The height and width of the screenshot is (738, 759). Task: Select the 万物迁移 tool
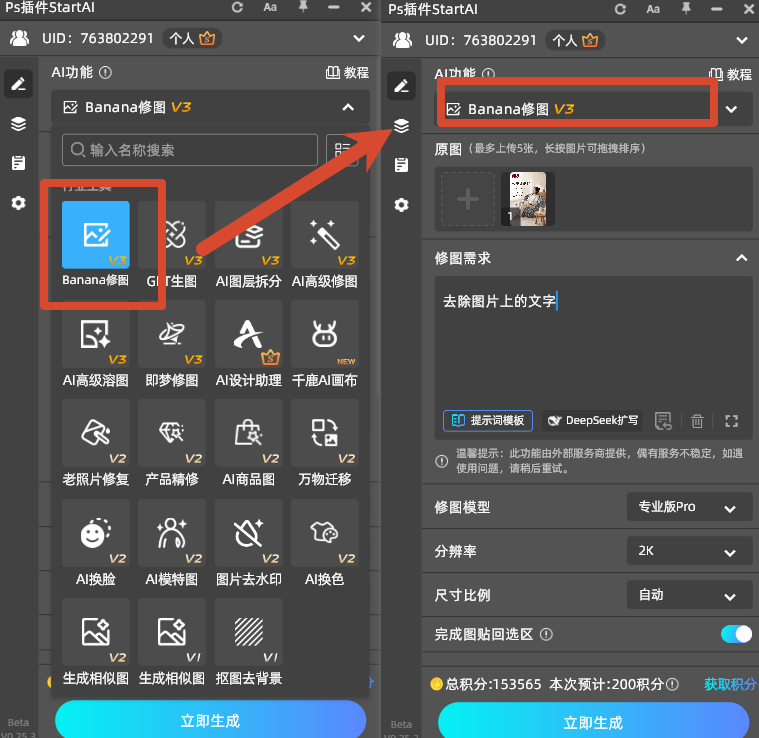[x=325, y=433]
